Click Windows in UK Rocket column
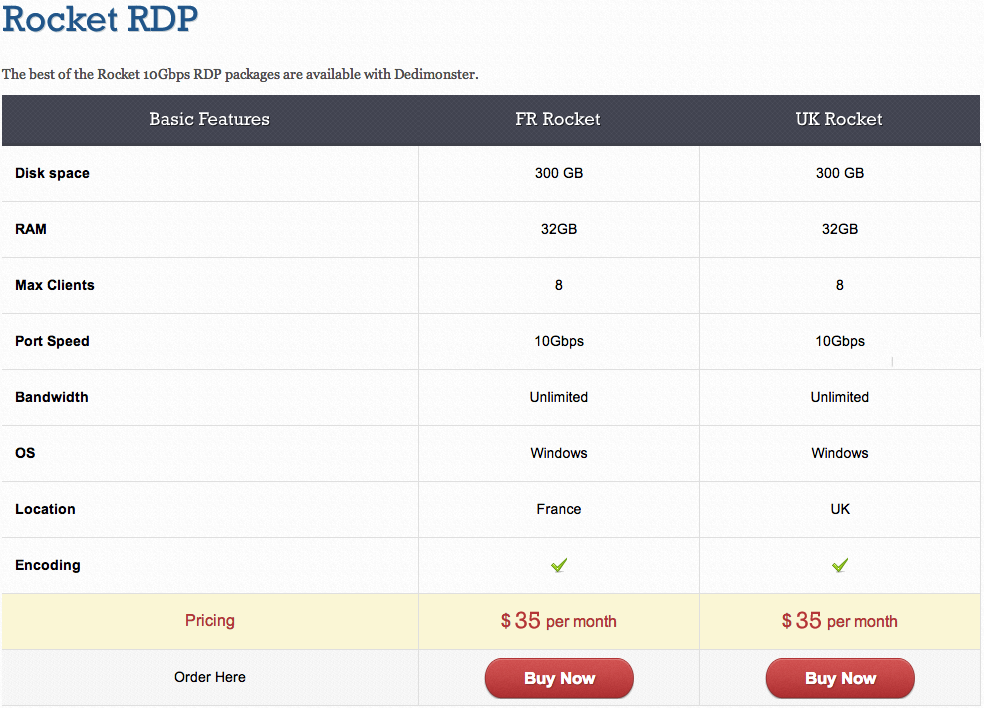The width and height of the screenshot is (984, 708). pos(840,453)
